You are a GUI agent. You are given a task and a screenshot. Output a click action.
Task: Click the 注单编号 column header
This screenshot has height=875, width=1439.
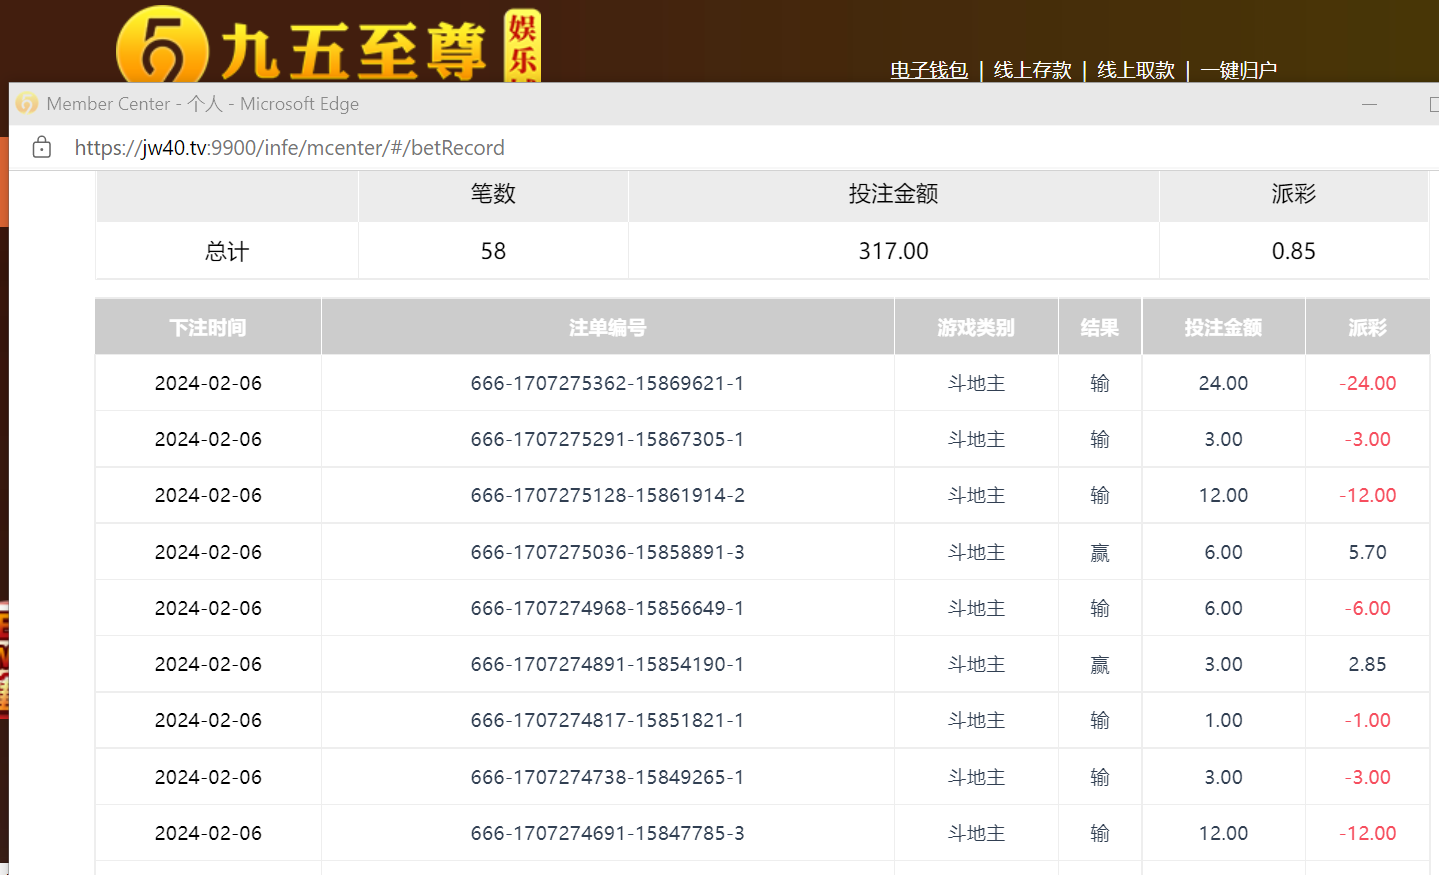click(x=607, y=327)
